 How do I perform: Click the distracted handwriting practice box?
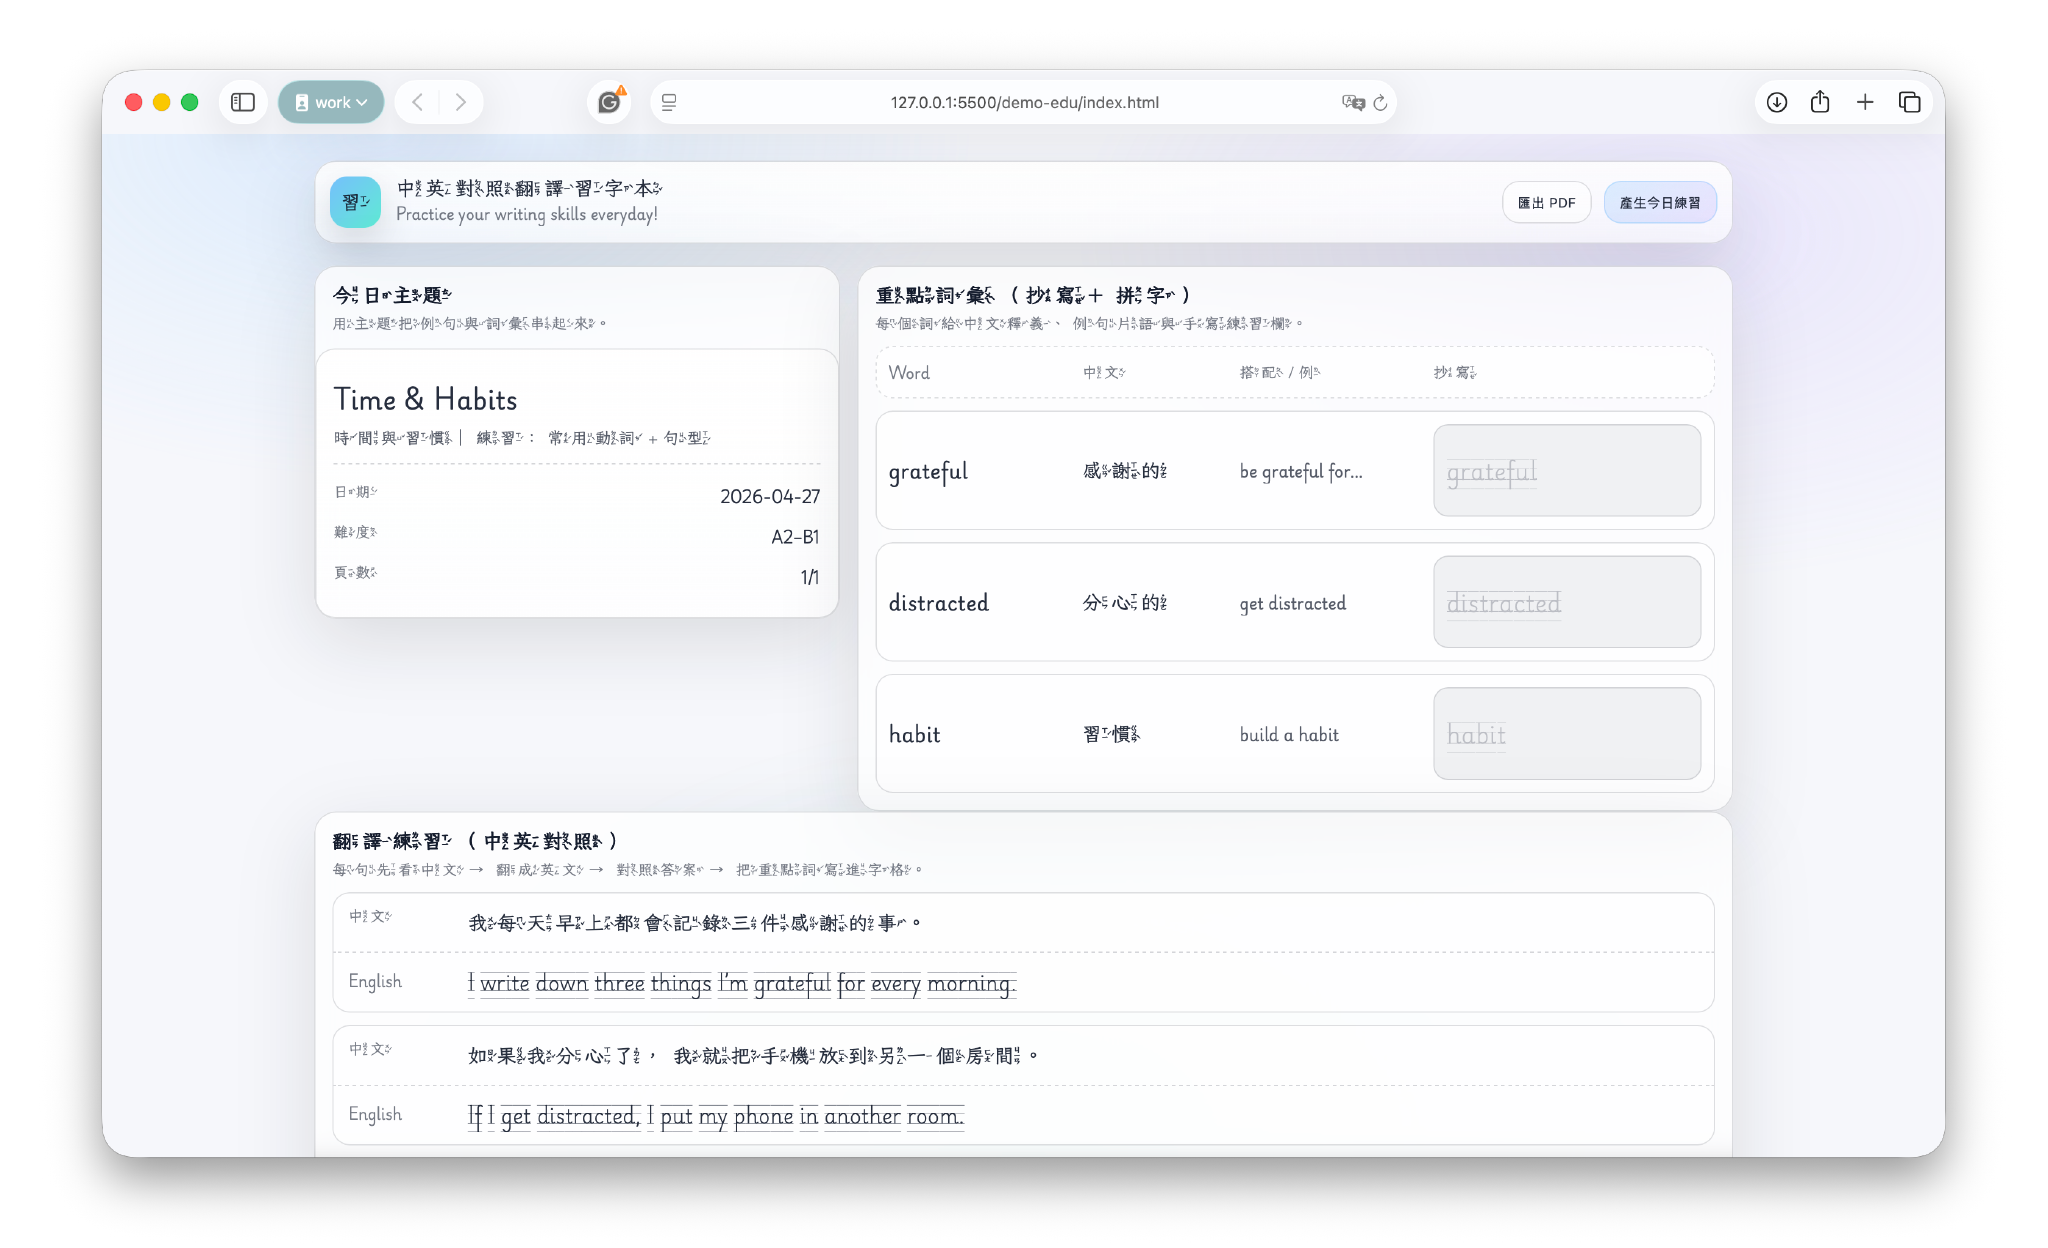[1566, 602]
